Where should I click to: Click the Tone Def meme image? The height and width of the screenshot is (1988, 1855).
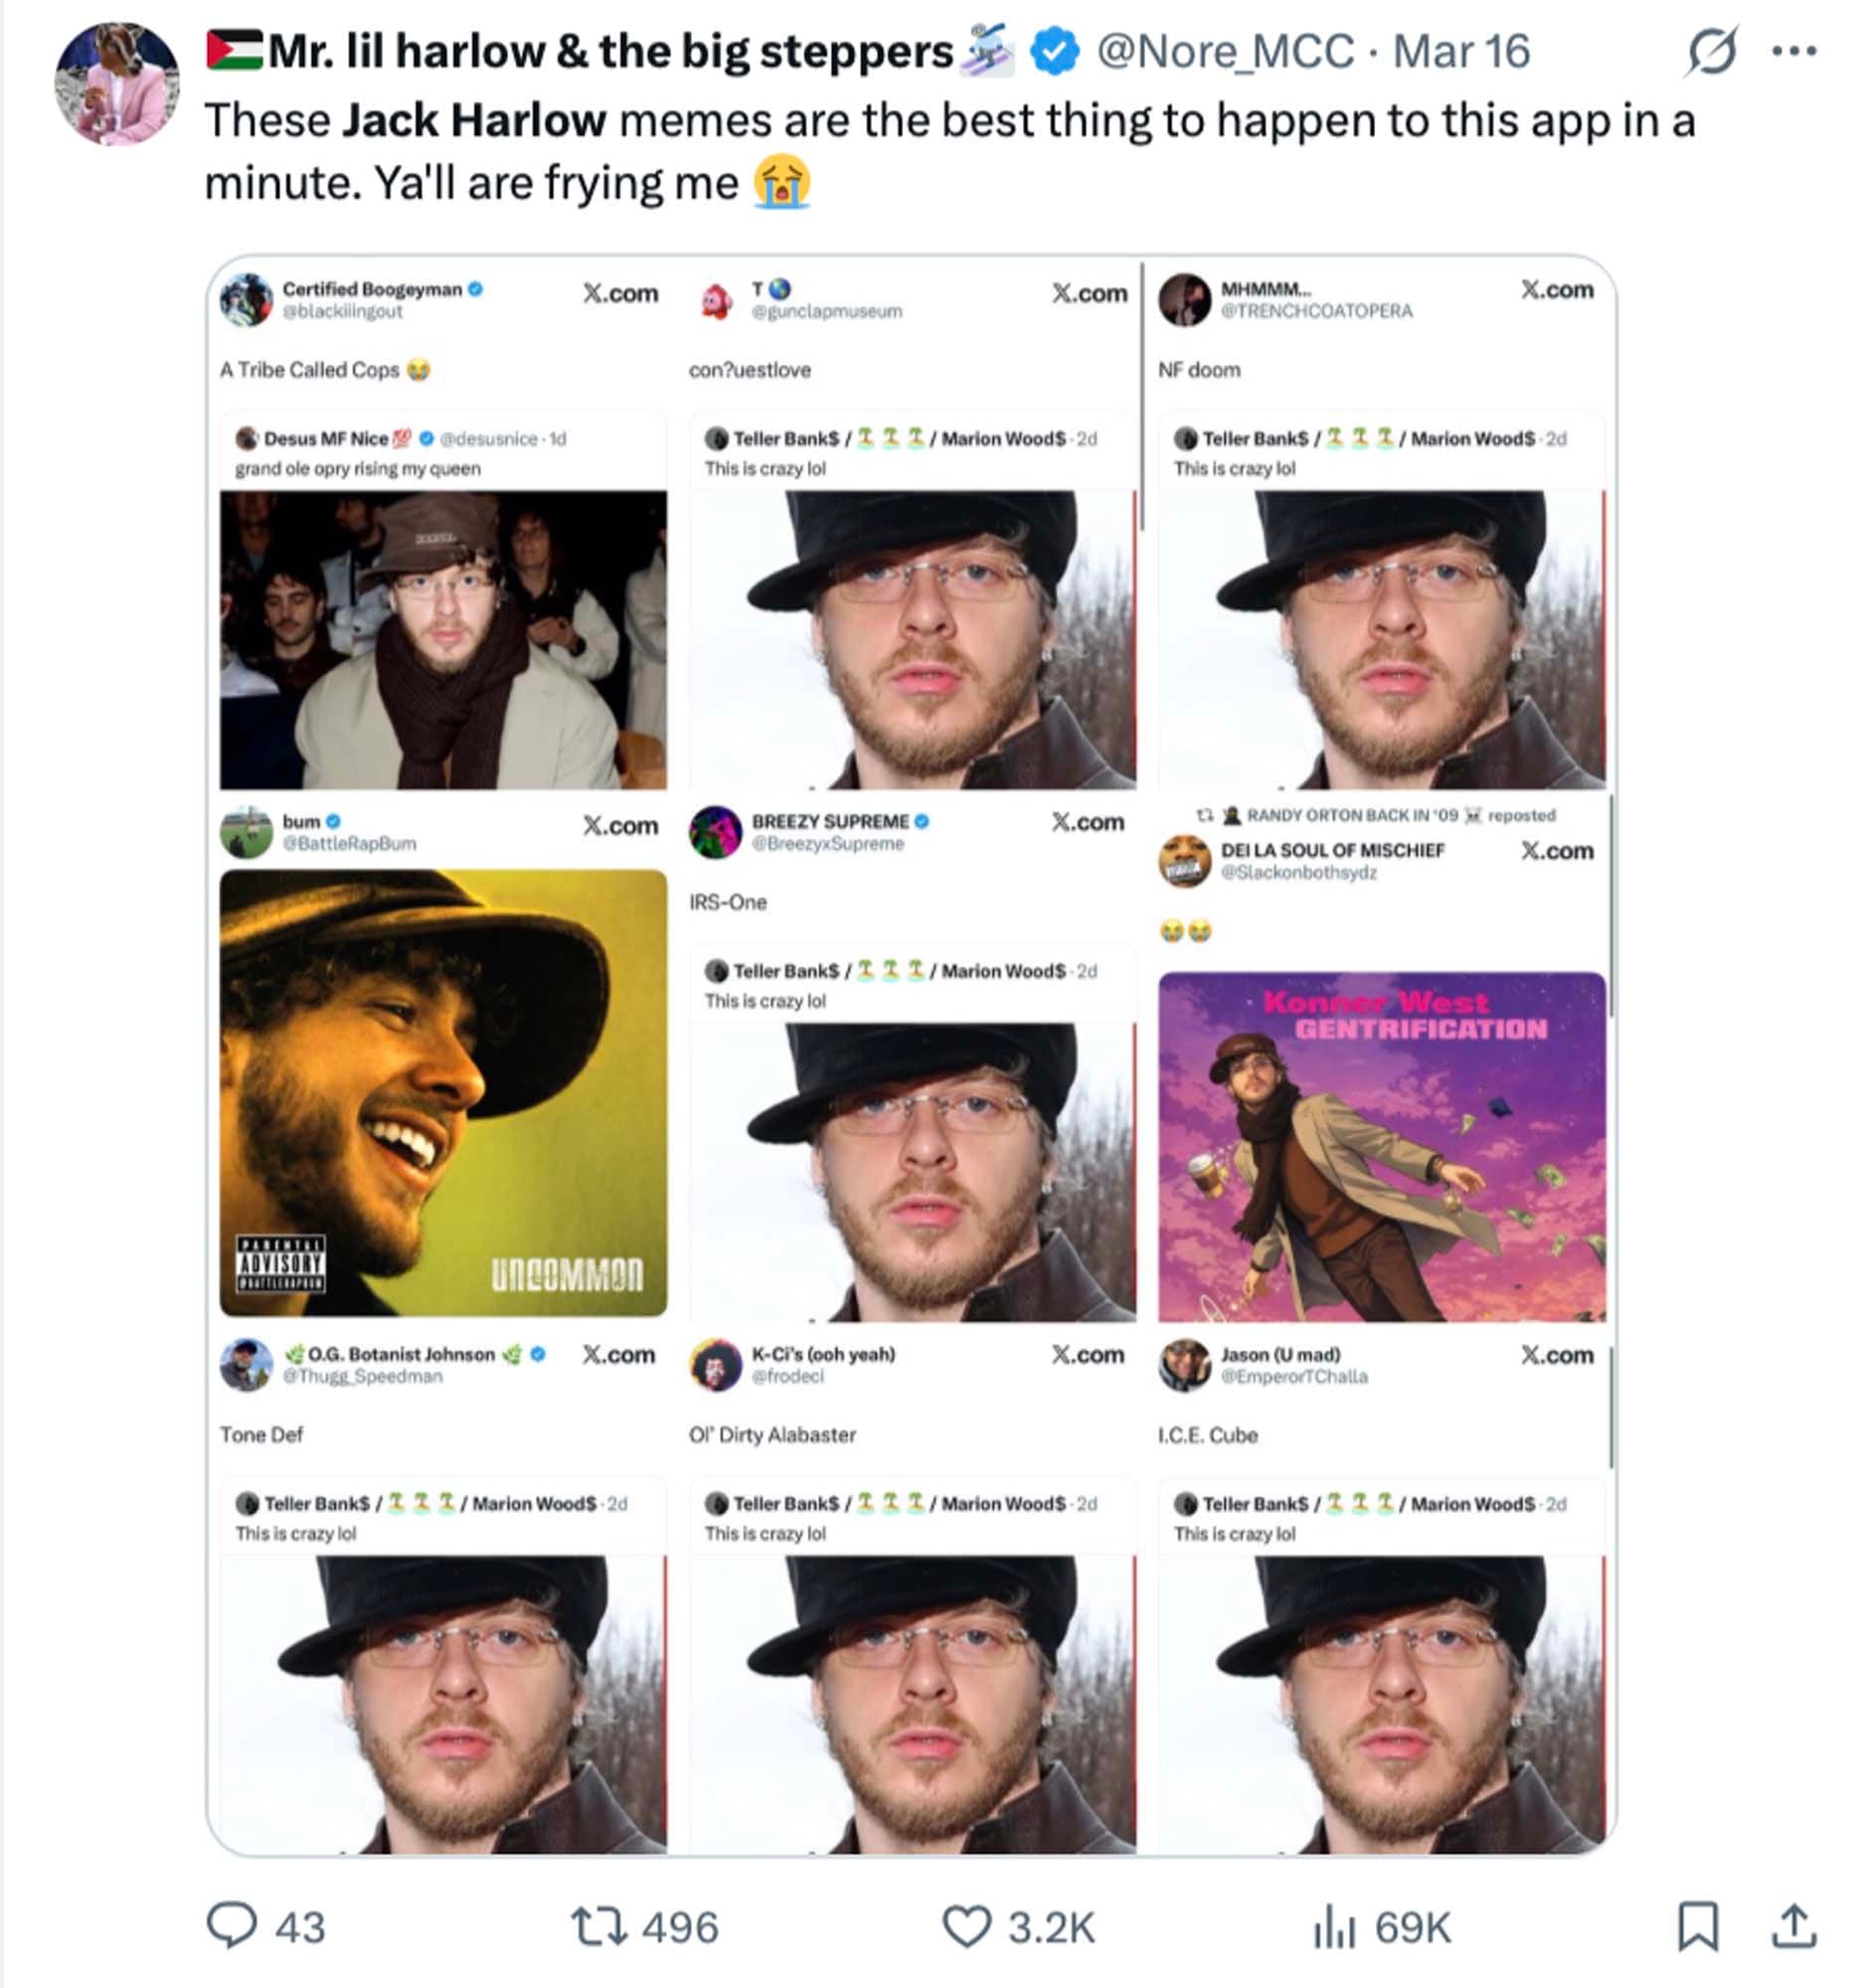(x=443, y=1703)
